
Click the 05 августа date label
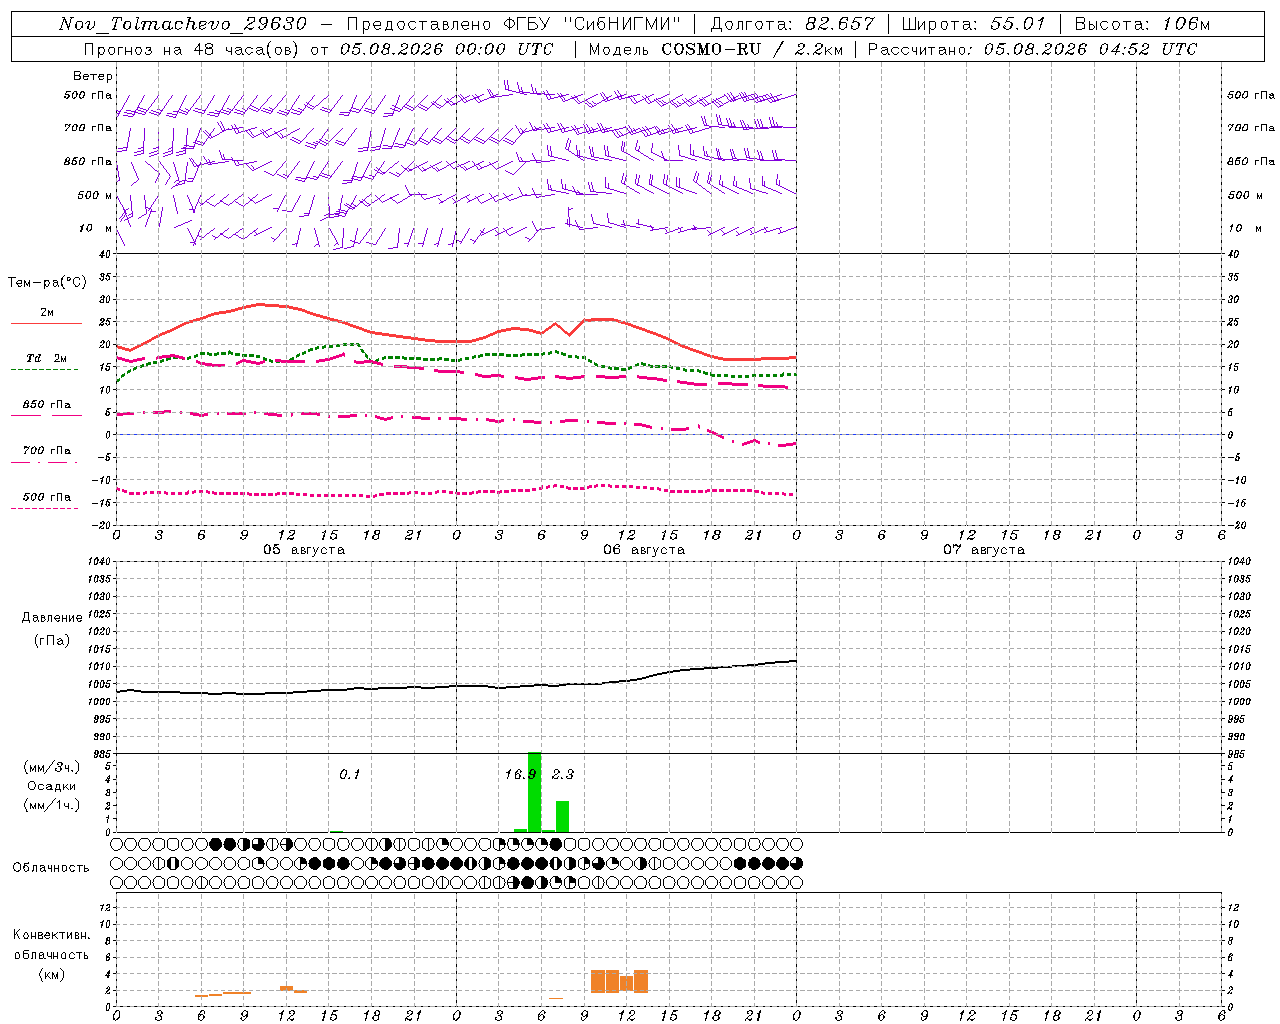(304, 550)
